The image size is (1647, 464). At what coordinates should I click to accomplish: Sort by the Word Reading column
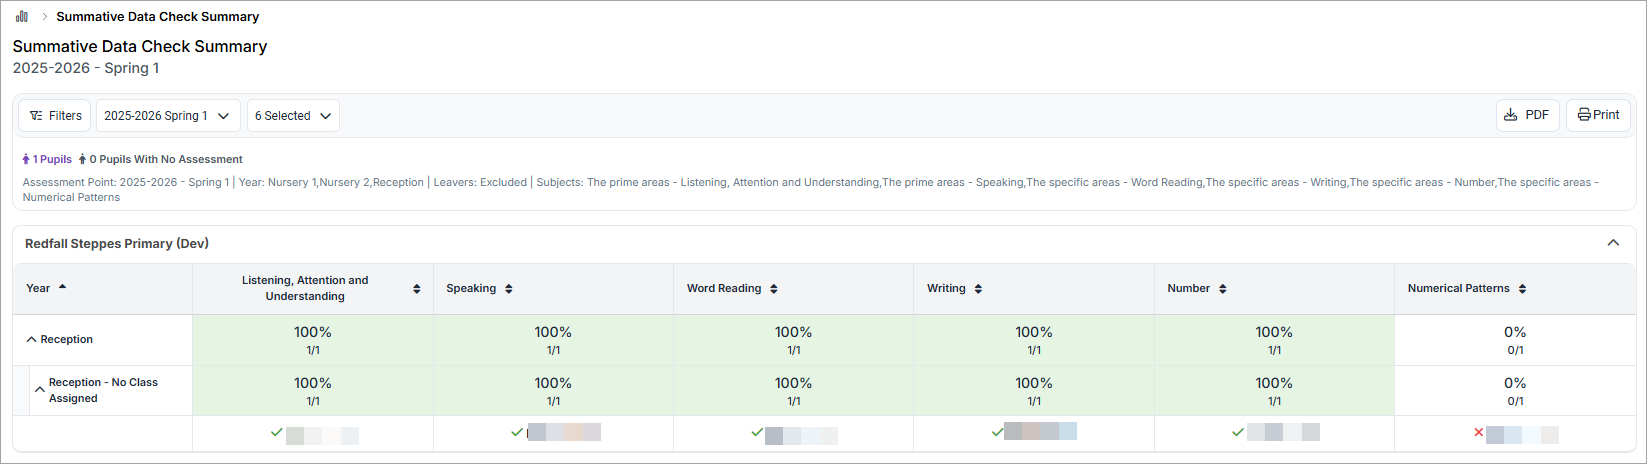(x=774, y=289)
